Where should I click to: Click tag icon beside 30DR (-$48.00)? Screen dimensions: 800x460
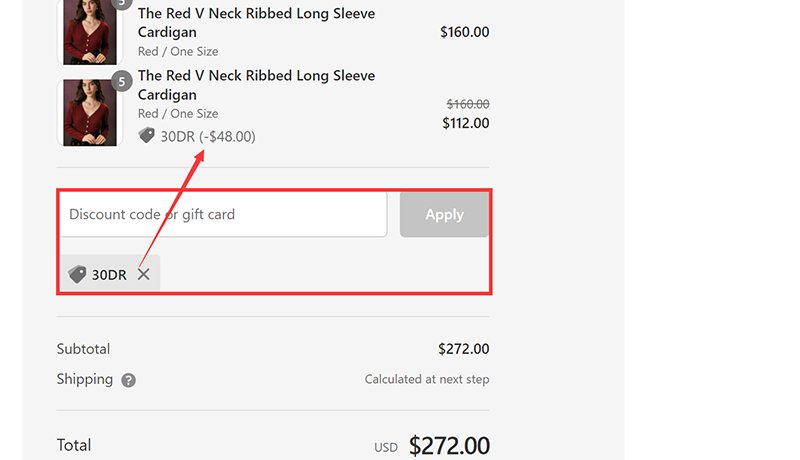146,136
